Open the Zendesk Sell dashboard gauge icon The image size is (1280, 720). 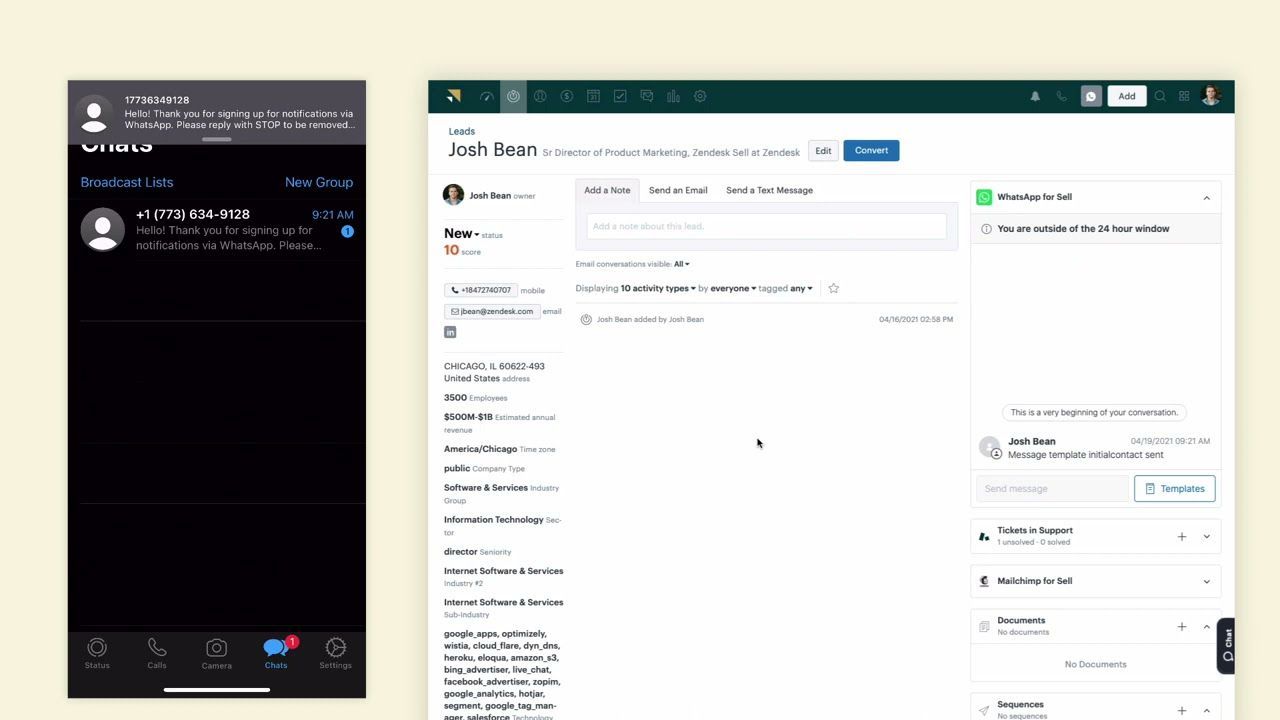(487, 96)
